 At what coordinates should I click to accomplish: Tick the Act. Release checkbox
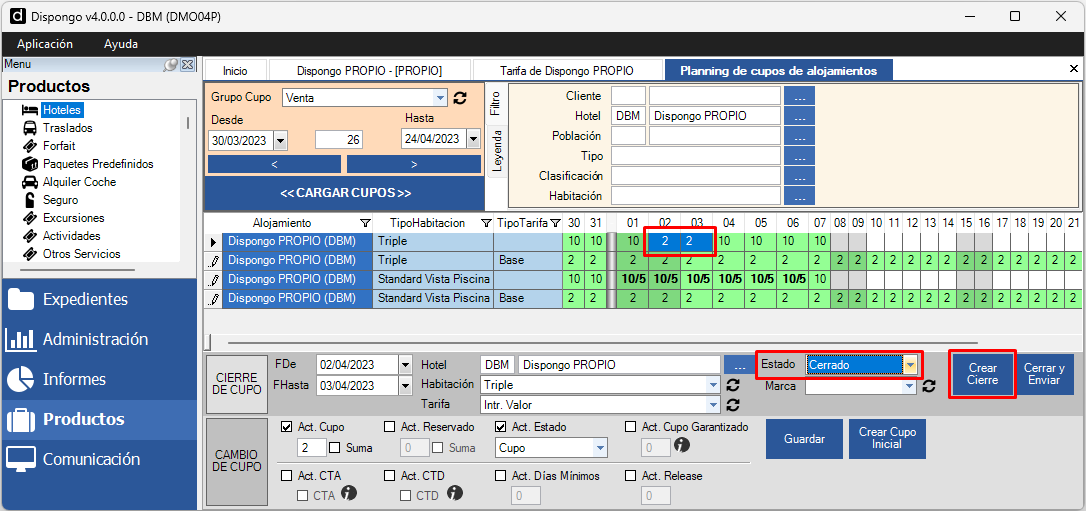click(x=631, y=476)
